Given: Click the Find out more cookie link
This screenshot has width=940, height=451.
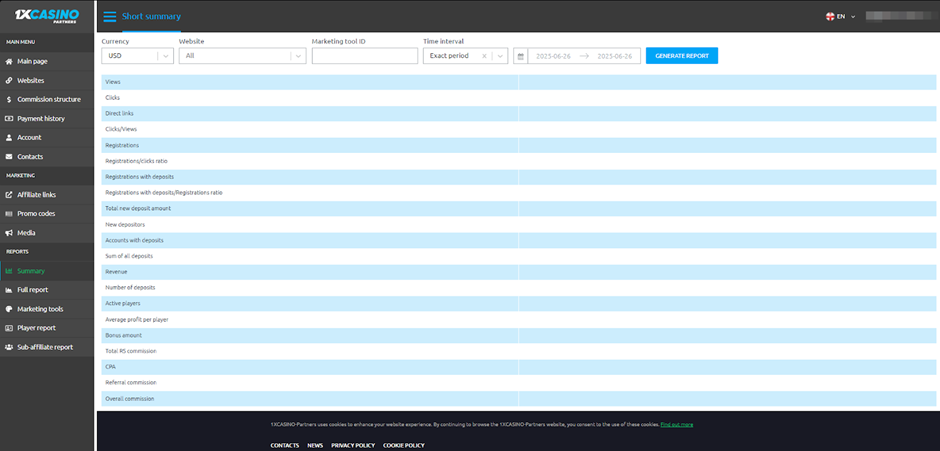Looking at the screenshot, I should (x=676, y=424).
